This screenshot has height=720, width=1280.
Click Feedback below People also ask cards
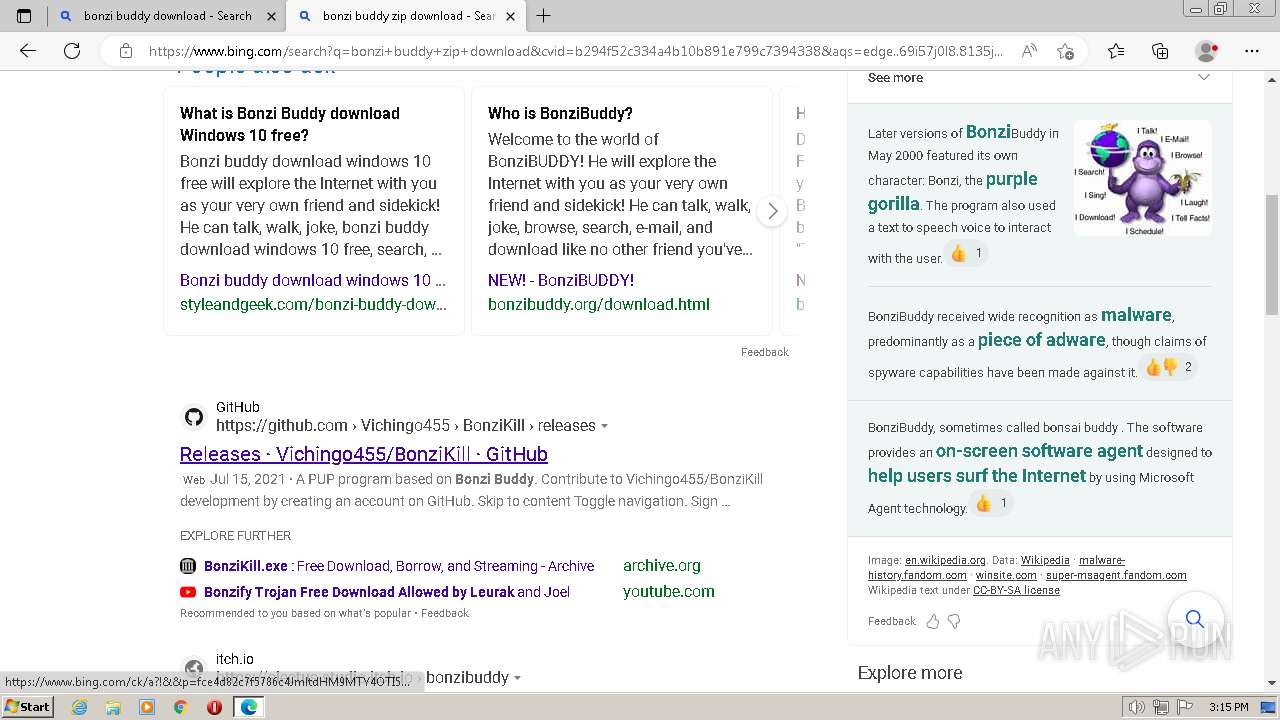click(x=764, y=352)
